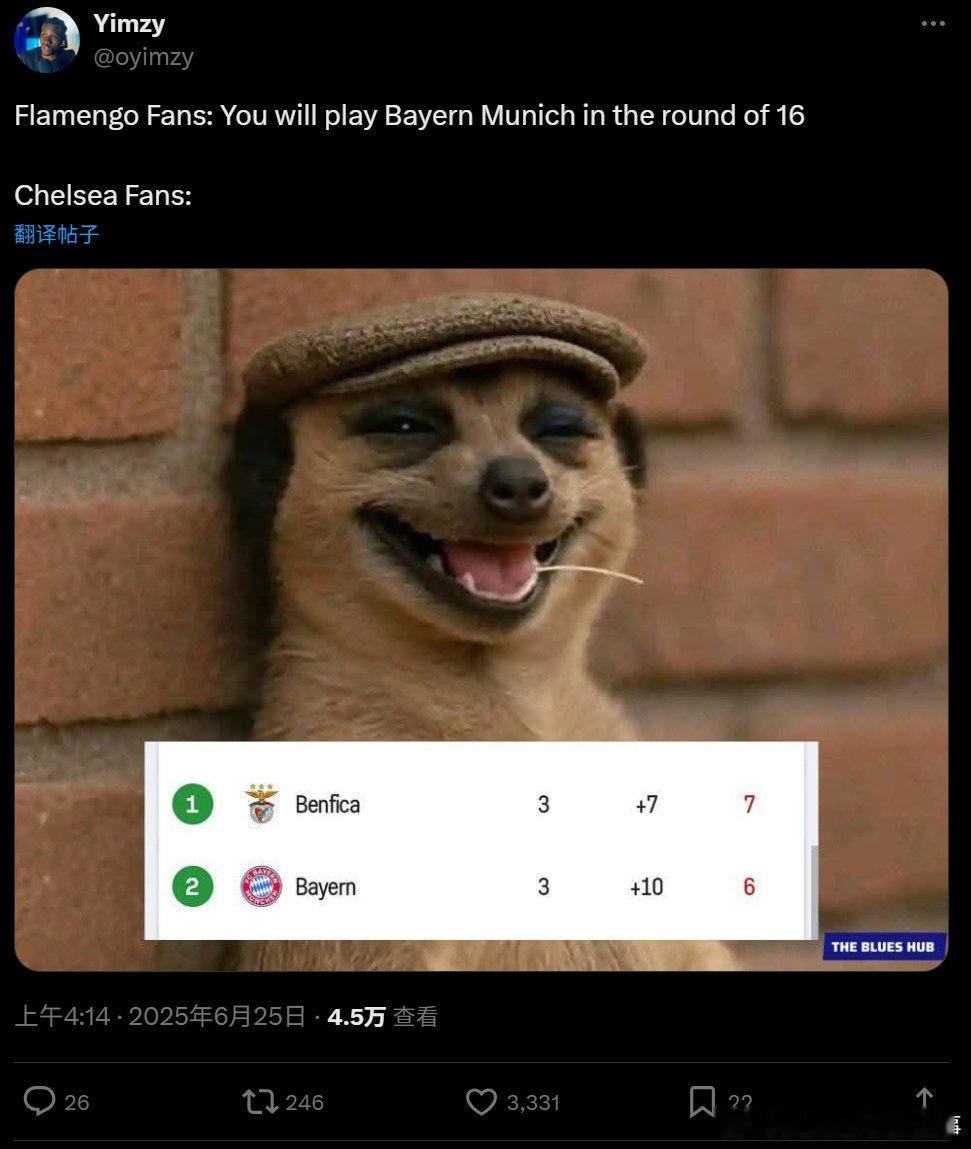Click the translate post link

click(x=56, y=234)
